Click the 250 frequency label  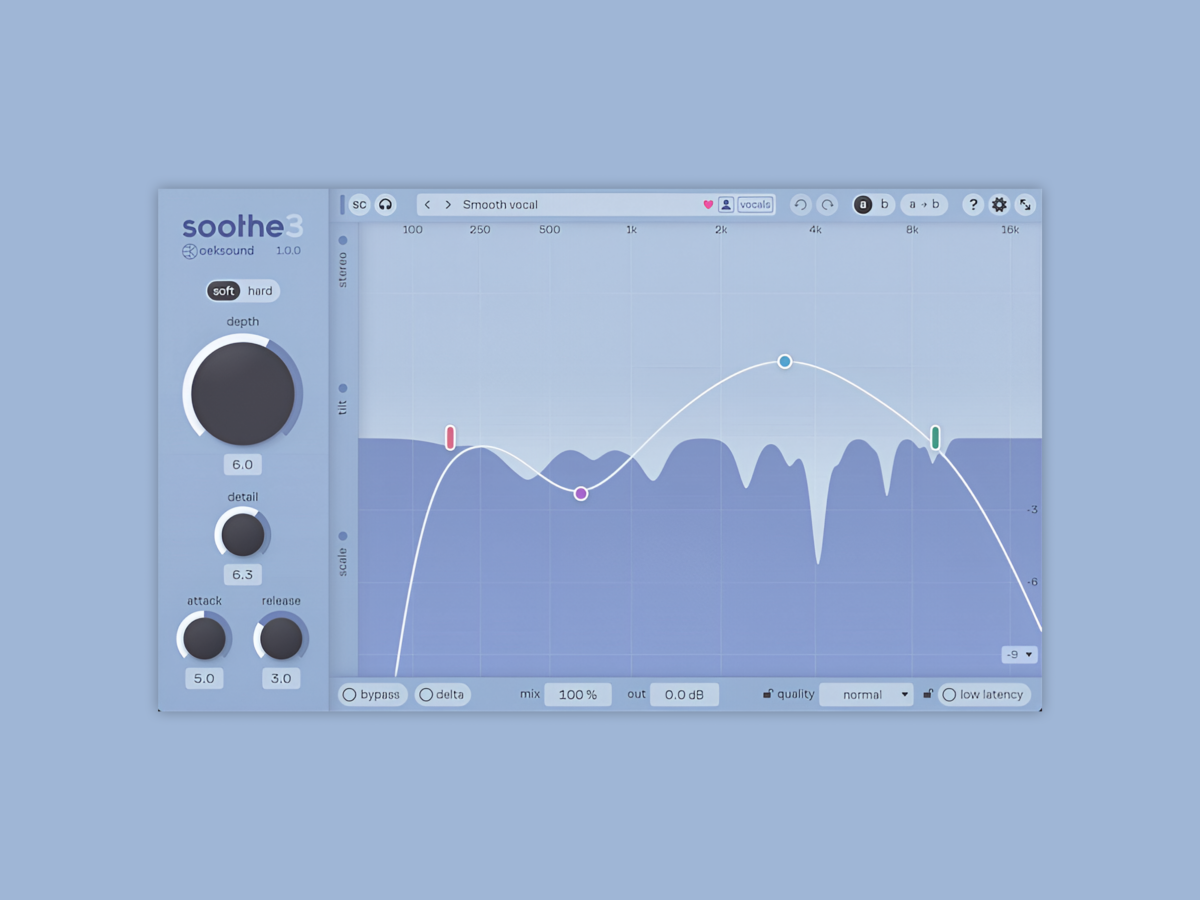click(x=480, y=230)
